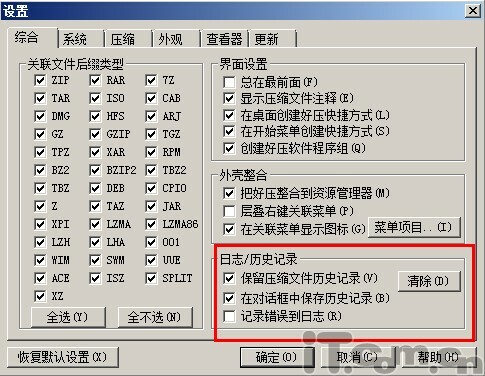
Task: Toggle the TAZ association checkbox
Action: click(x=95, y=206)
